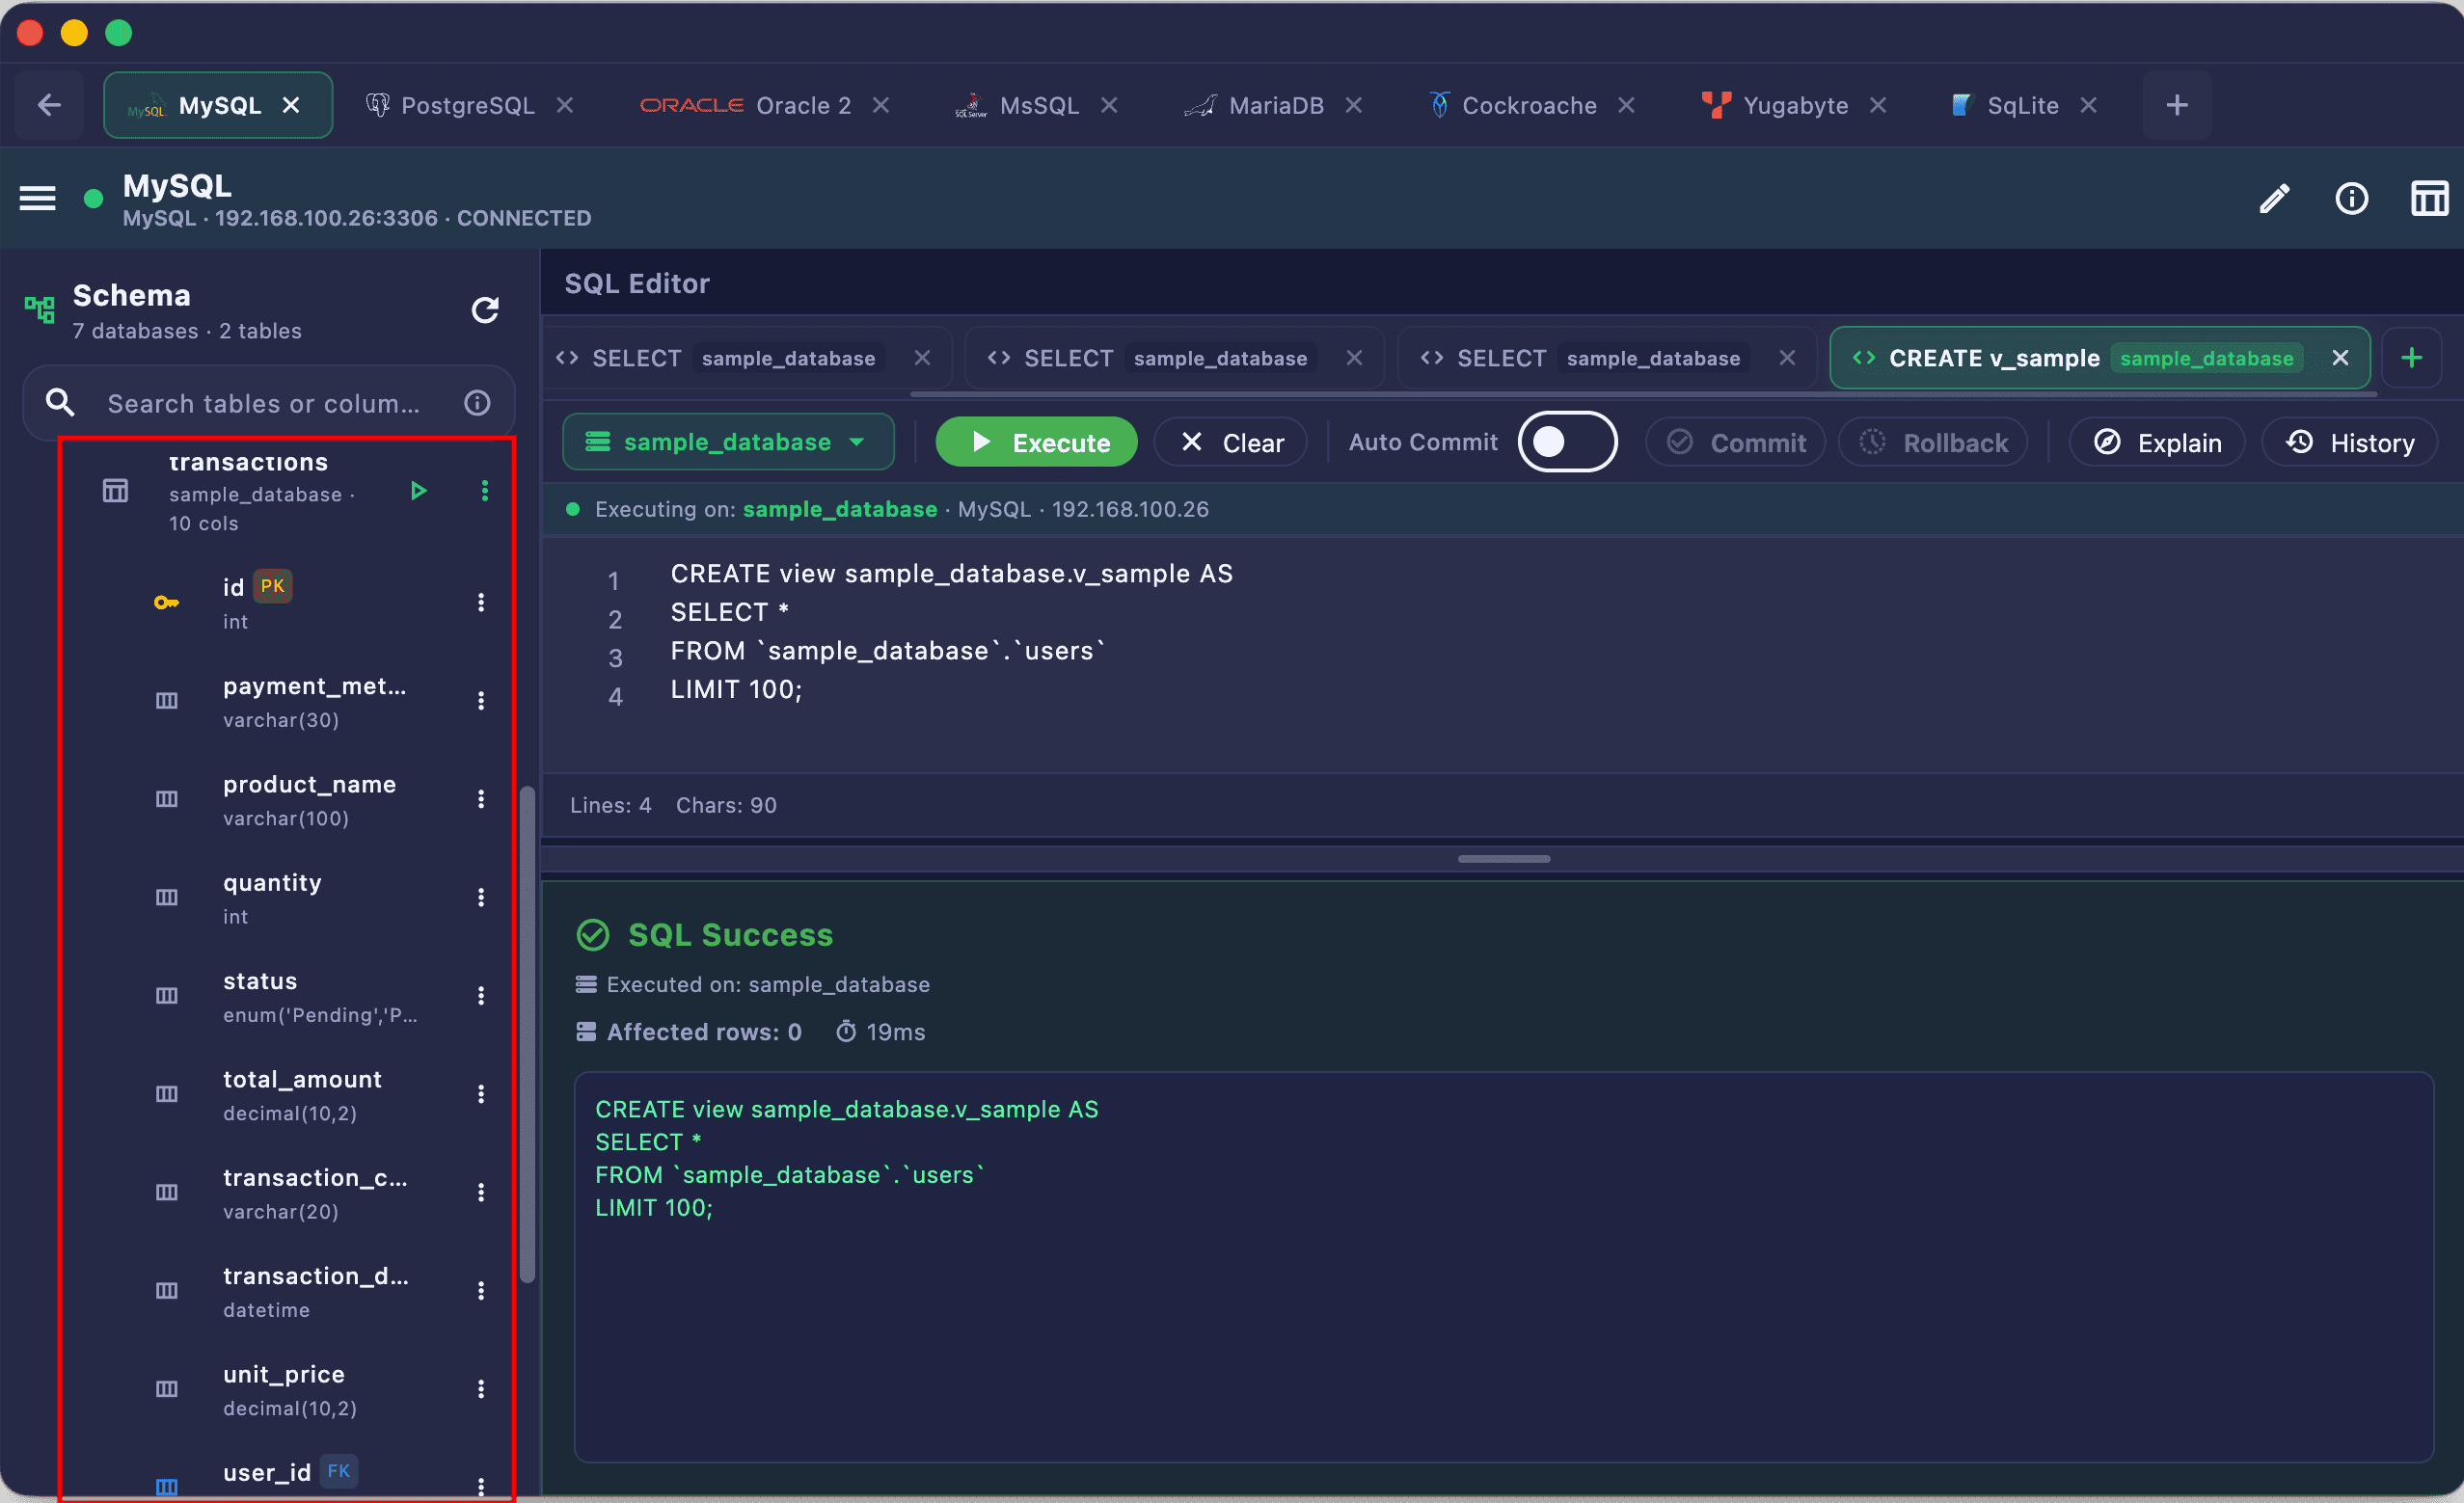This screenshot has height=1503, width=2464.
Task: Add a new SQL editor tab
Action: pos(2412,358)
